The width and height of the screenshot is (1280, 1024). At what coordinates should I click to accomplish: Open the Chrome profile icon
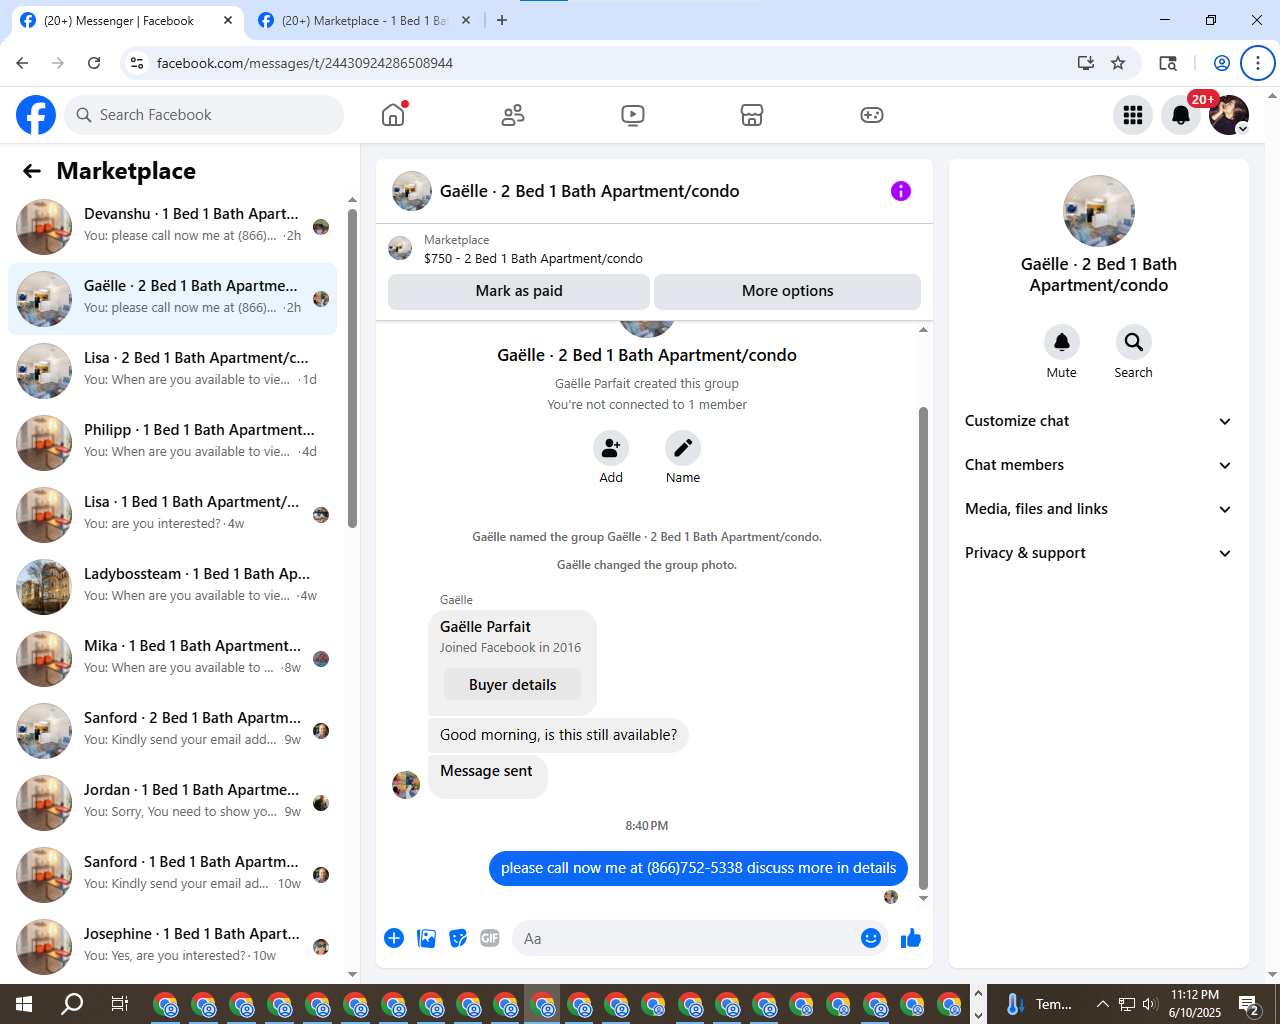point(1222,63)
